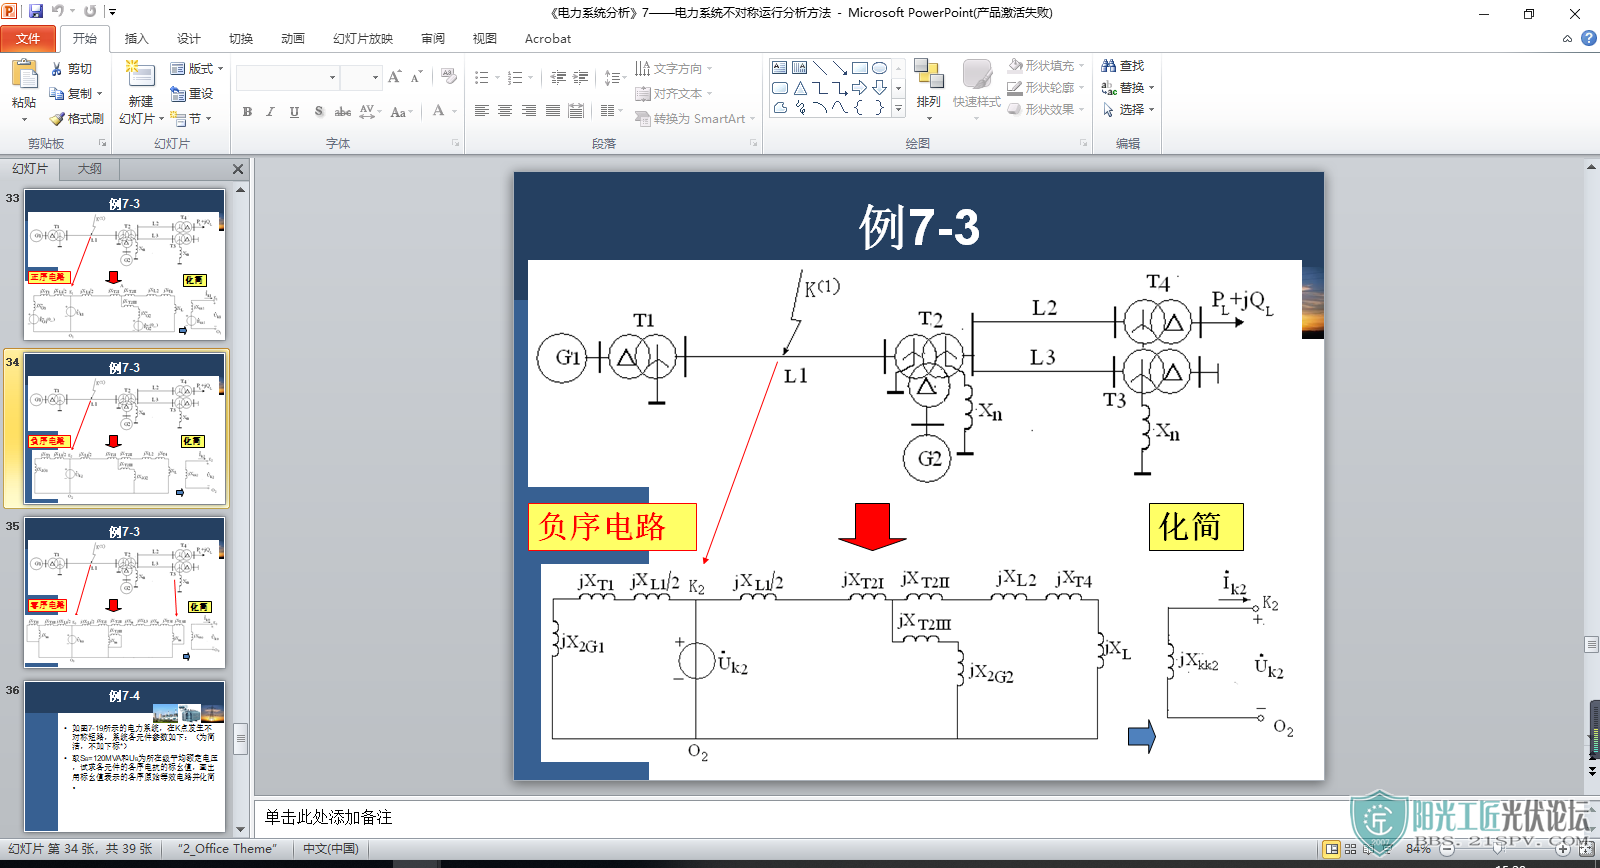Click the Quick Styles (快速样式) icon

click(976, 75)
